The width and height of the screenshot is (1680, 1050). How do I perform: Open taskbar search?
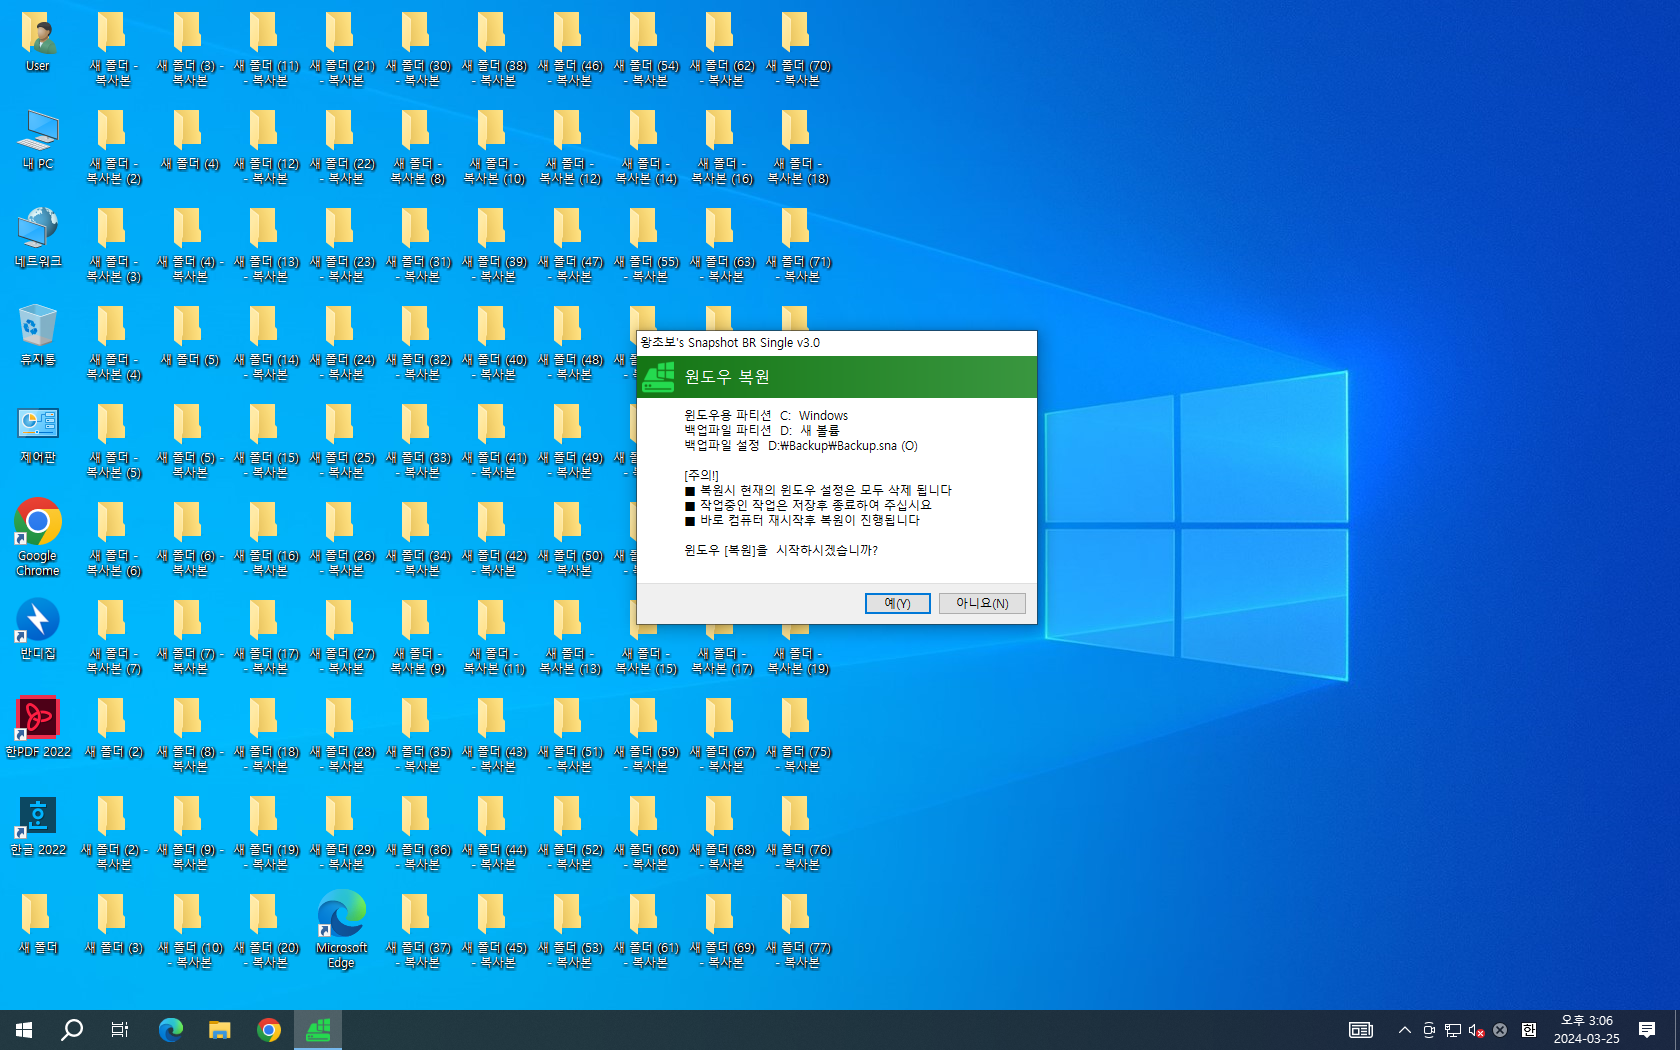point(72,1030)
